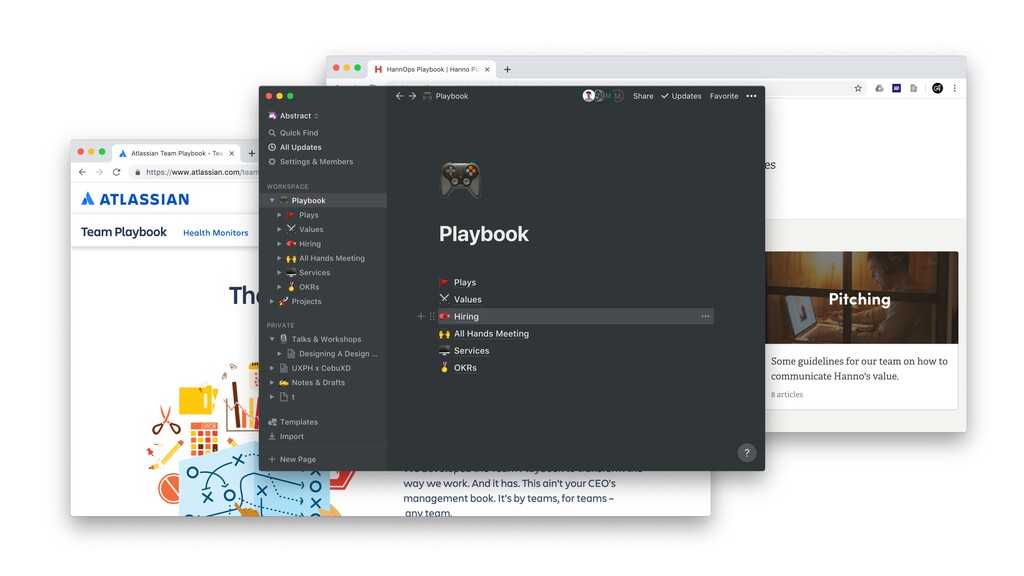Click the Playbook breadcrumb in the top bar
This screenshot has width=1024, height=576.
point(445,96)
